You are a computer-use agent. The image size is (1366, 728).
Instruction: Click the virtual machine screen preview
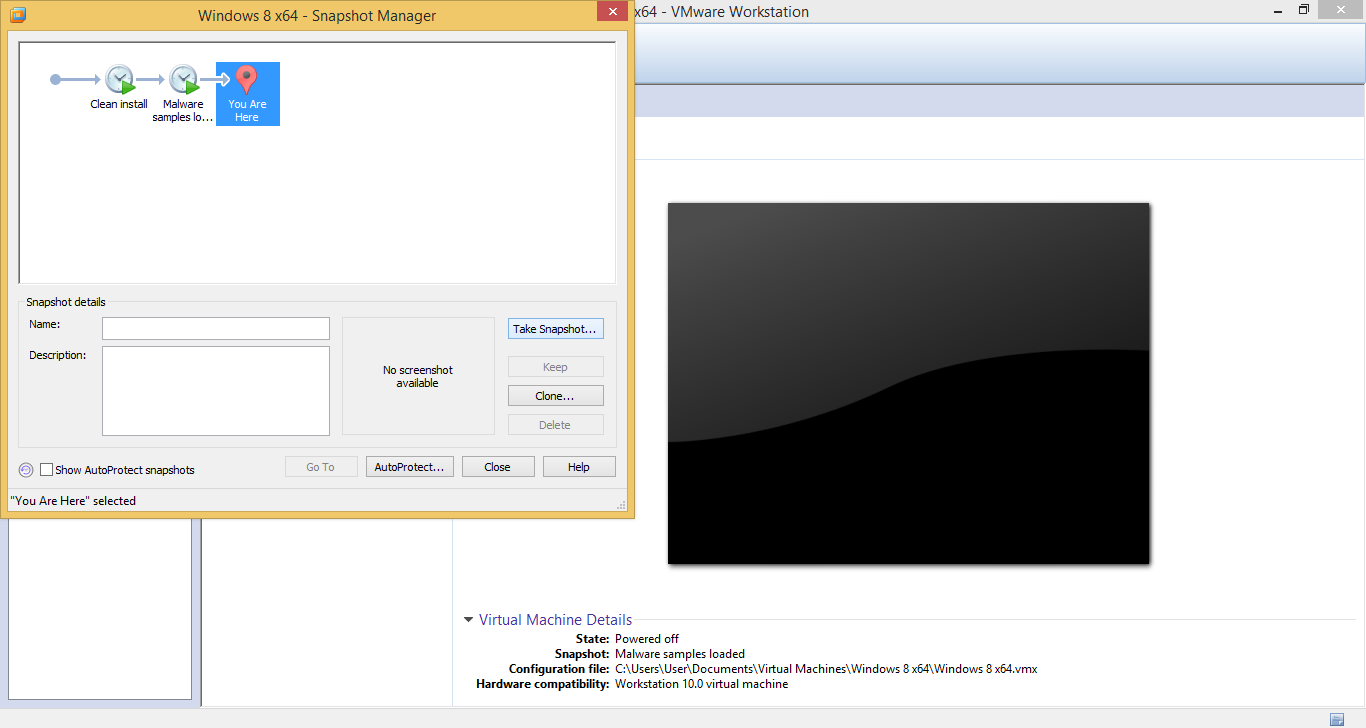coord(909,383)
